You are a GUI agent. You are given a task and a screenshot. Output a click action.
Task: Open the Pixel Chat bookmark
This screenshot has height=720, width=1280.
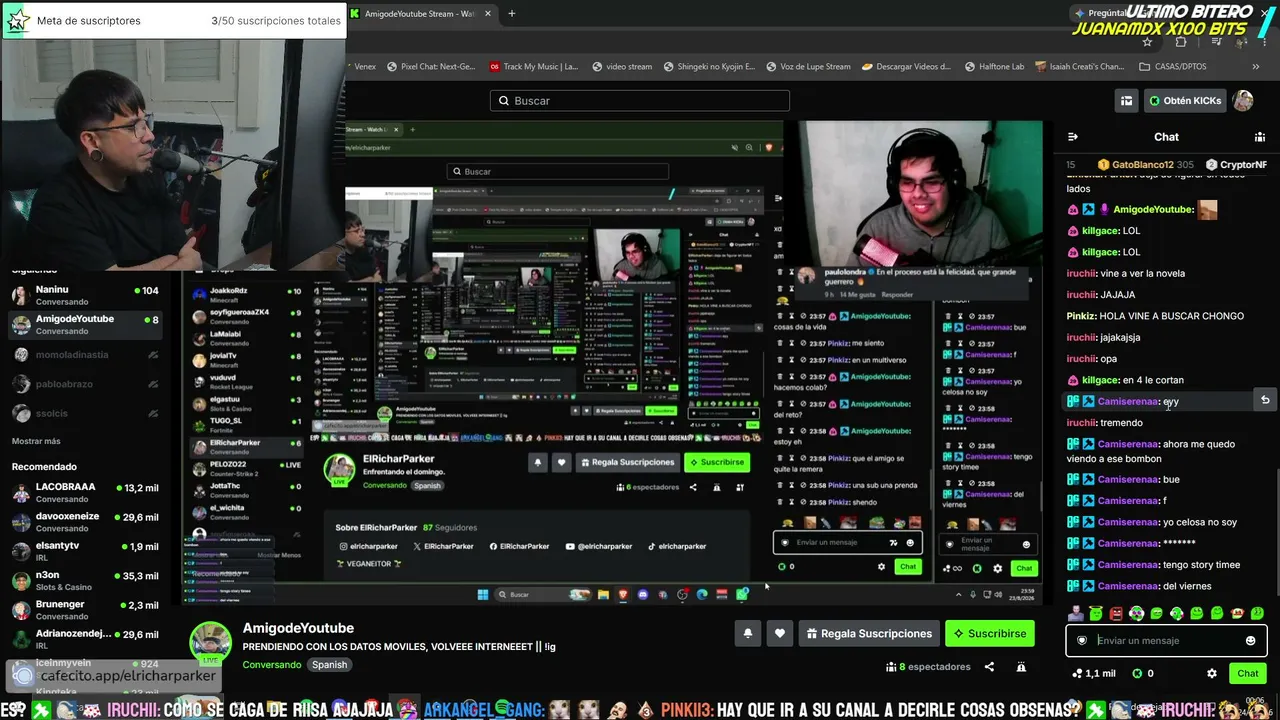click(430, 67)
